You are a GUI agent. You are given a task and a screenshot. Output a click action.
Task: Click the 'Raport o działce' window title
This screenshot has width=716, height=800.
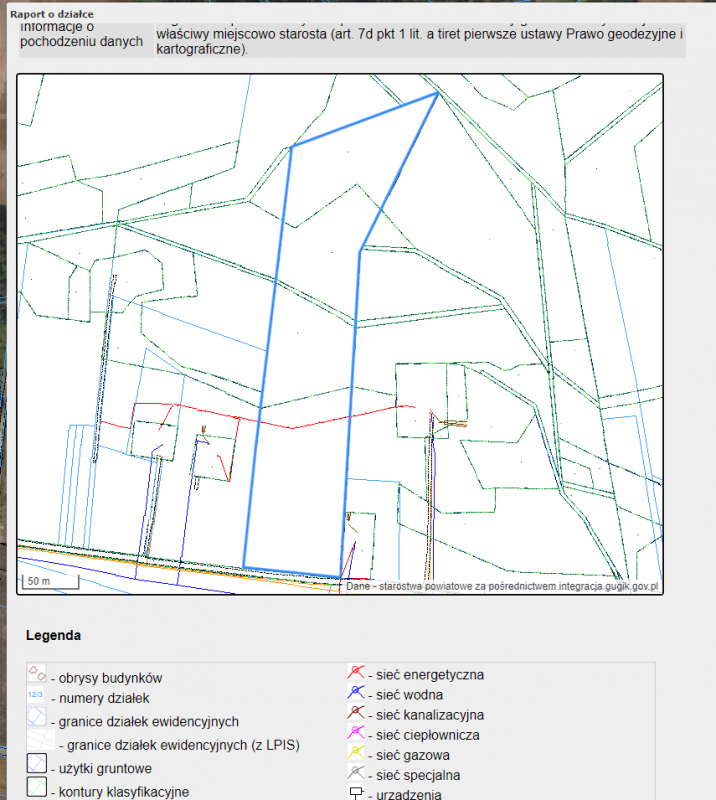[x=52, y=14]
